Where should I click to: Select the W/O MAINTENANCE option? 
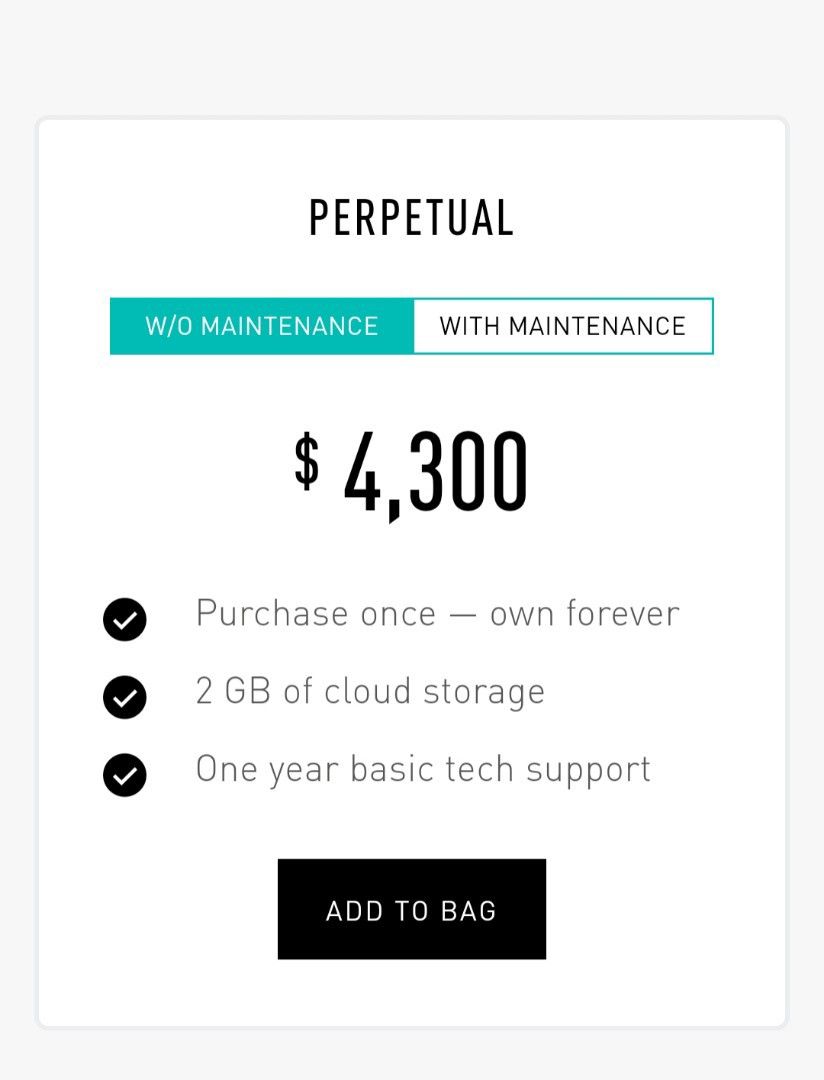(x=262, y=326)
